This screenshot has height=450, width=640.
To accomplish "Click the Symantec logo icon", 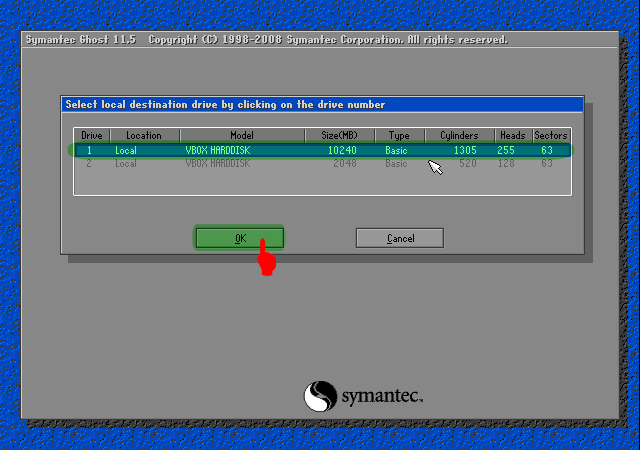I will [320, 396].
